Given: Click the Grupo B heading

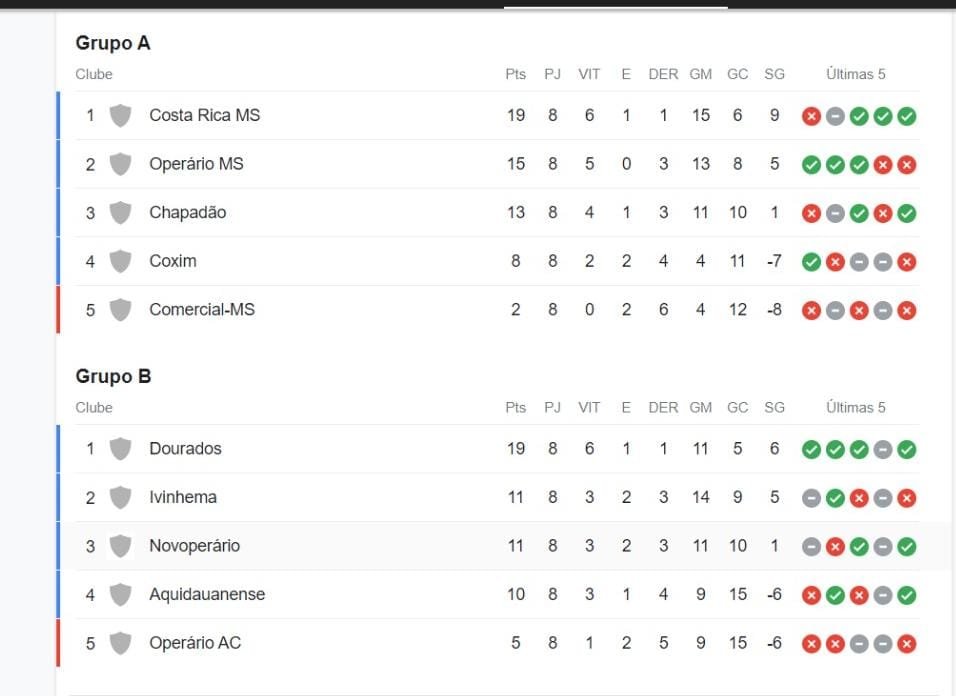Looking at the screenshot, I should 113,377.
